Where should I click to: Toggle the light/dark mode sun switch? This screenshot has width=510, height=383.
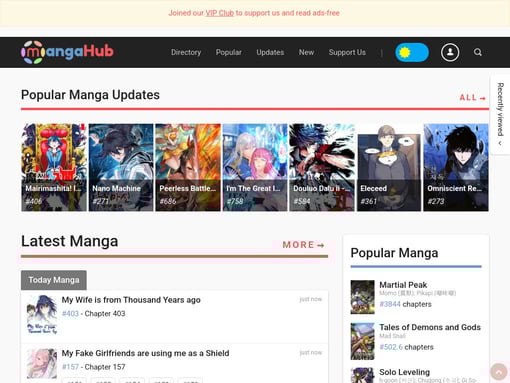click(x=412, y=52)
